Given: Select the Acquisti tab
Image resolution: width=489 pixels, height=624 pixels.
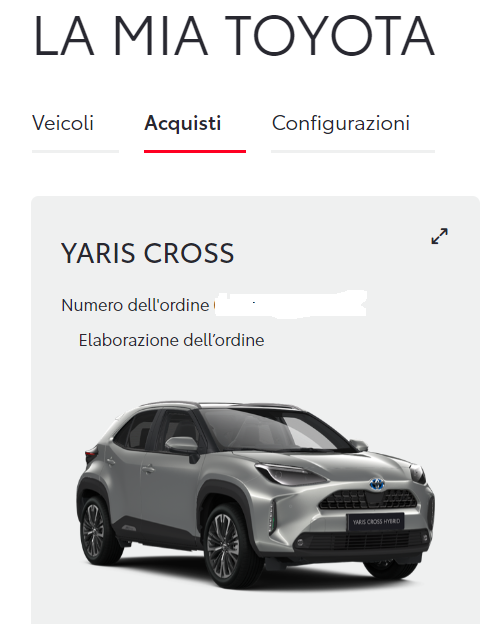Looking at the screenshot, I should pos(183,123).
